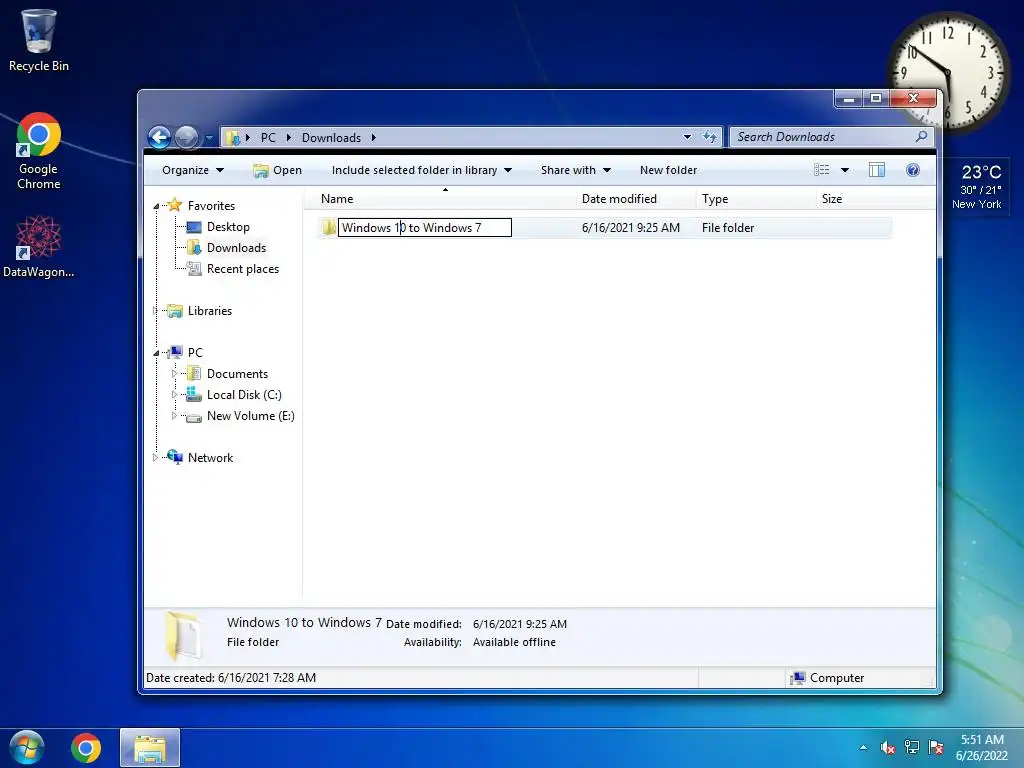1024x768 pixels.
Task: Open the Share with menu
Action: point(575,170)
